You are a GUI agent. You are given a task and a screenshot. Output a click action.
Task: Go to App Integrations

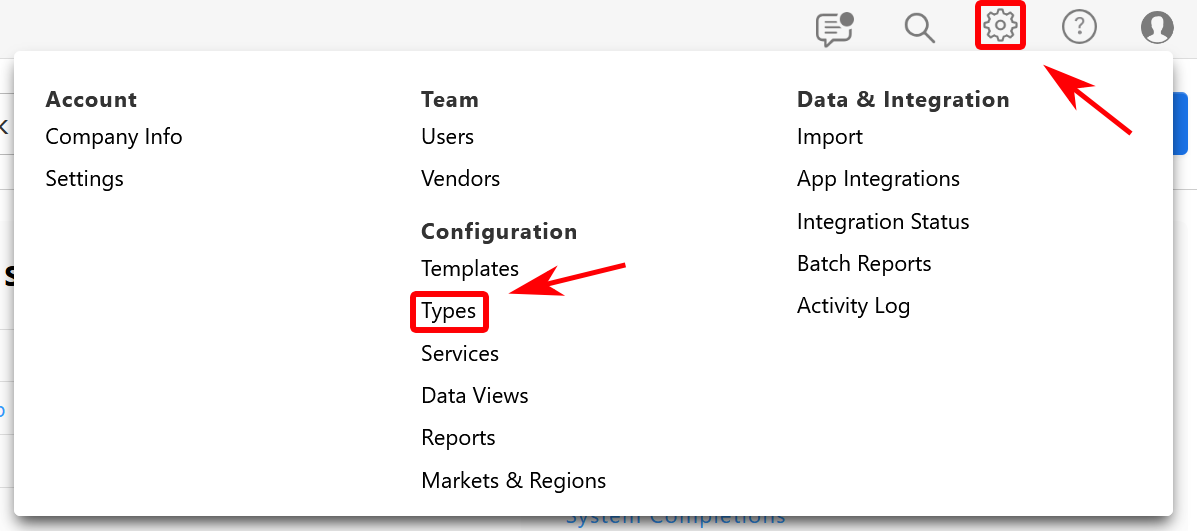[x=878, y=179]
